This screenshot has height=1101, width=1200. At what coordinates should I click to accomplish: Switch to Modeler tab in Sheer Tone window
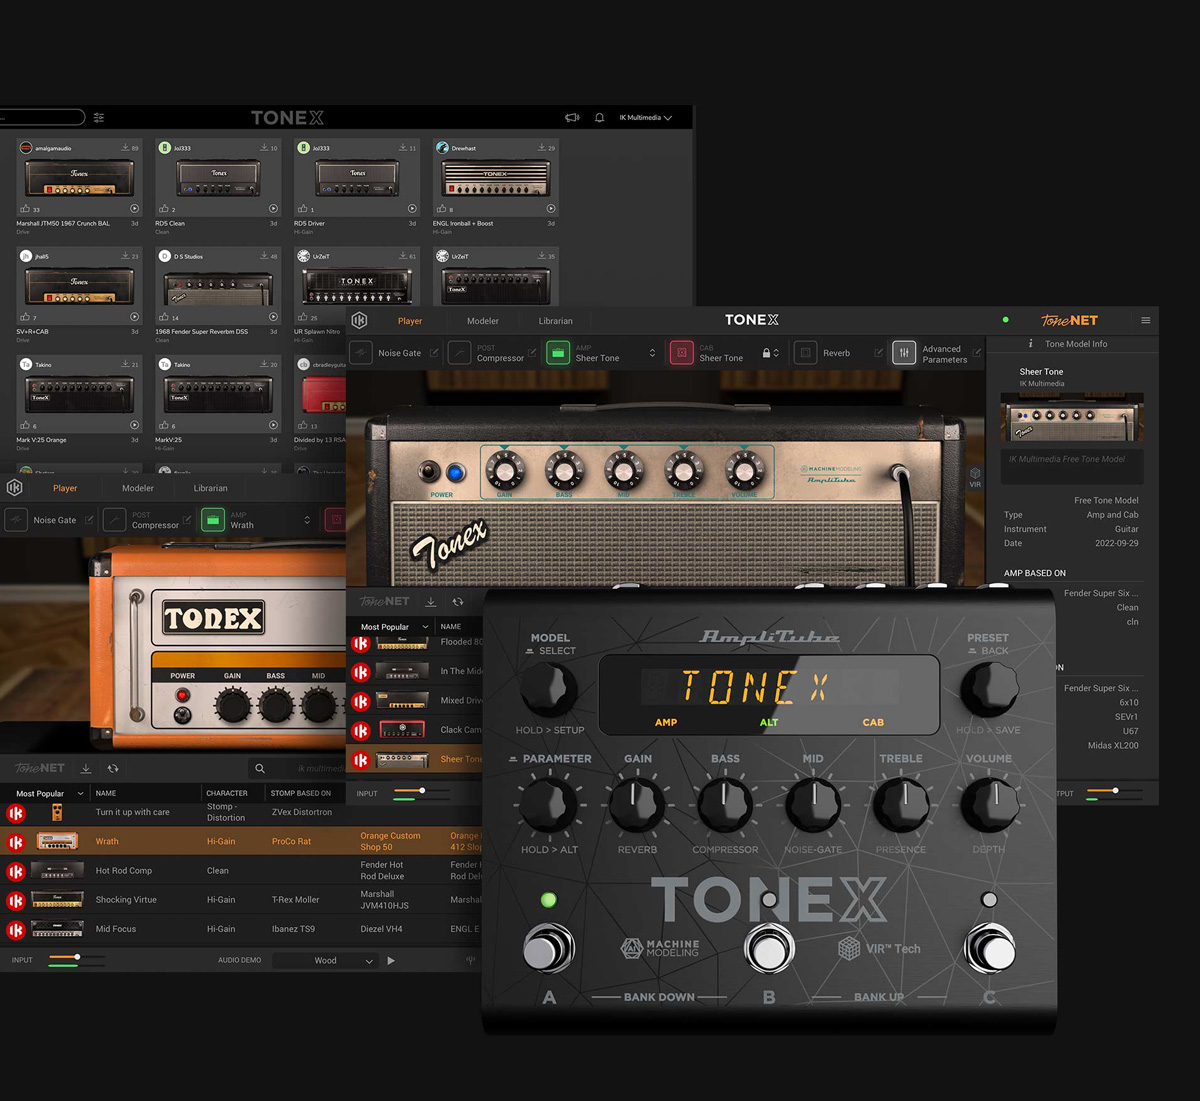(483, 321)
